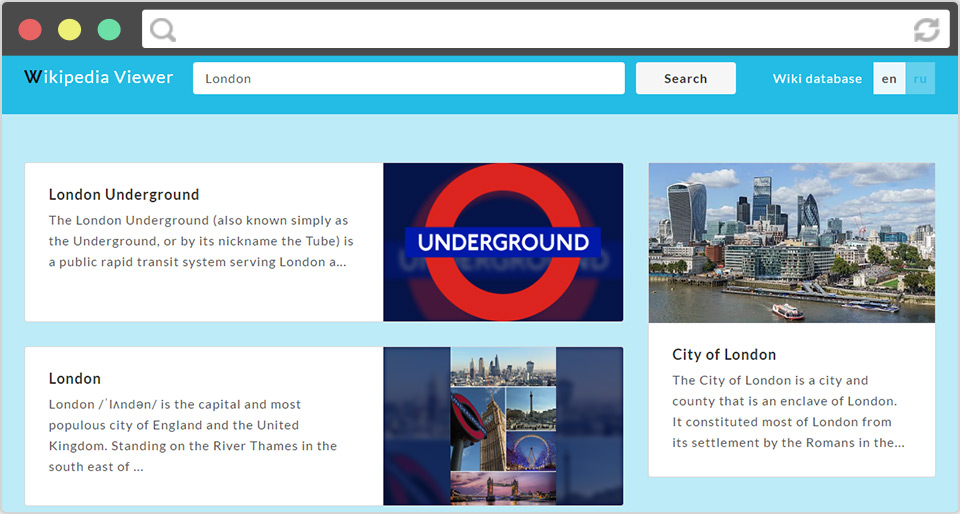Open the London article title
Viewport: 960px width, 514px height.
pos(75,379)
